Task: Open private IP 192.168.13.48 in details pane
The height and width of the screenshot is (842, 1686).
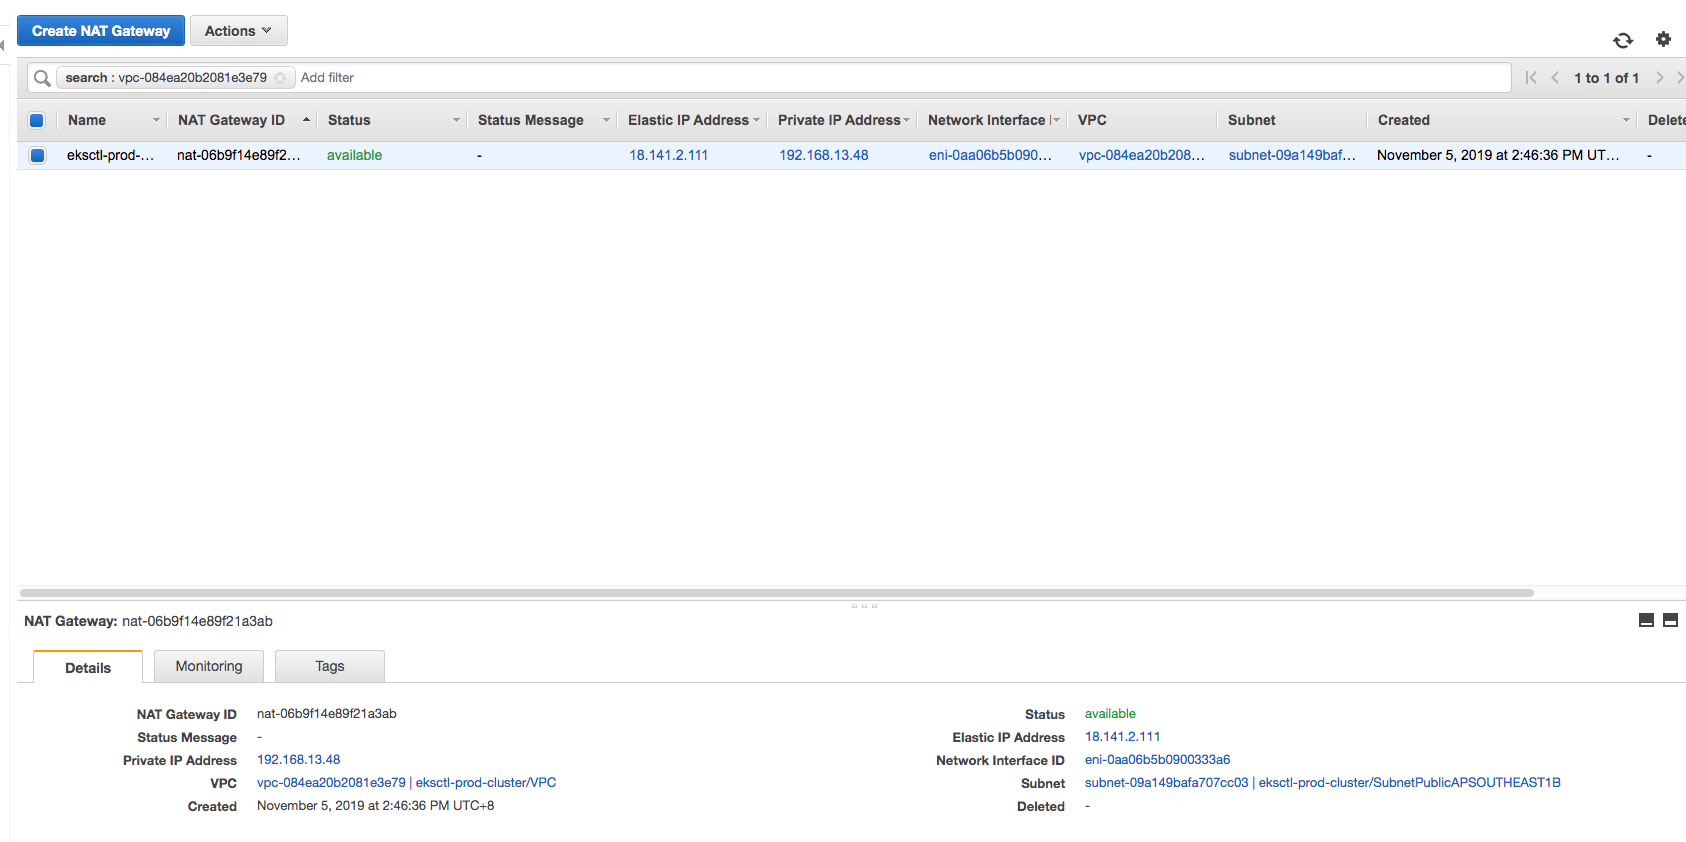Action: click(x=298, y=760)
